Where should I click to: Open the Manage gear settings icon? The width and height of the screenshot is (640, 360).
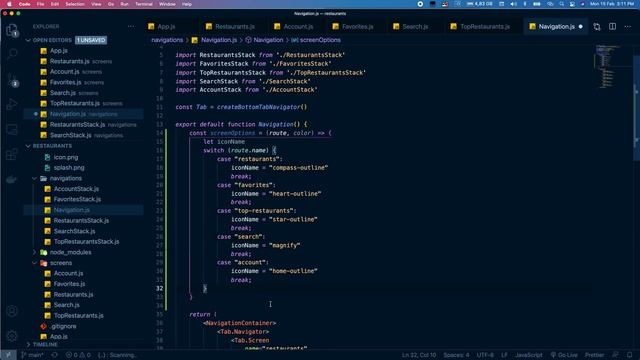tap(12, 336)
